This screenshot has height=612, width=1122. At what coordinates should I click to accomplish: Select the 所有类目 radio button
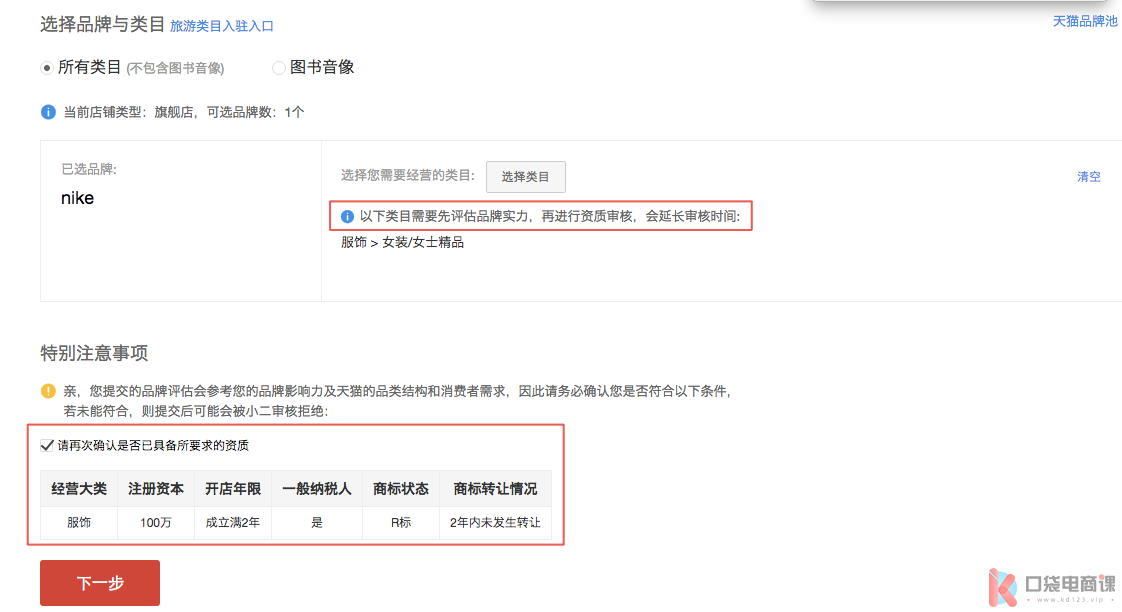click(x=47, y=68)
